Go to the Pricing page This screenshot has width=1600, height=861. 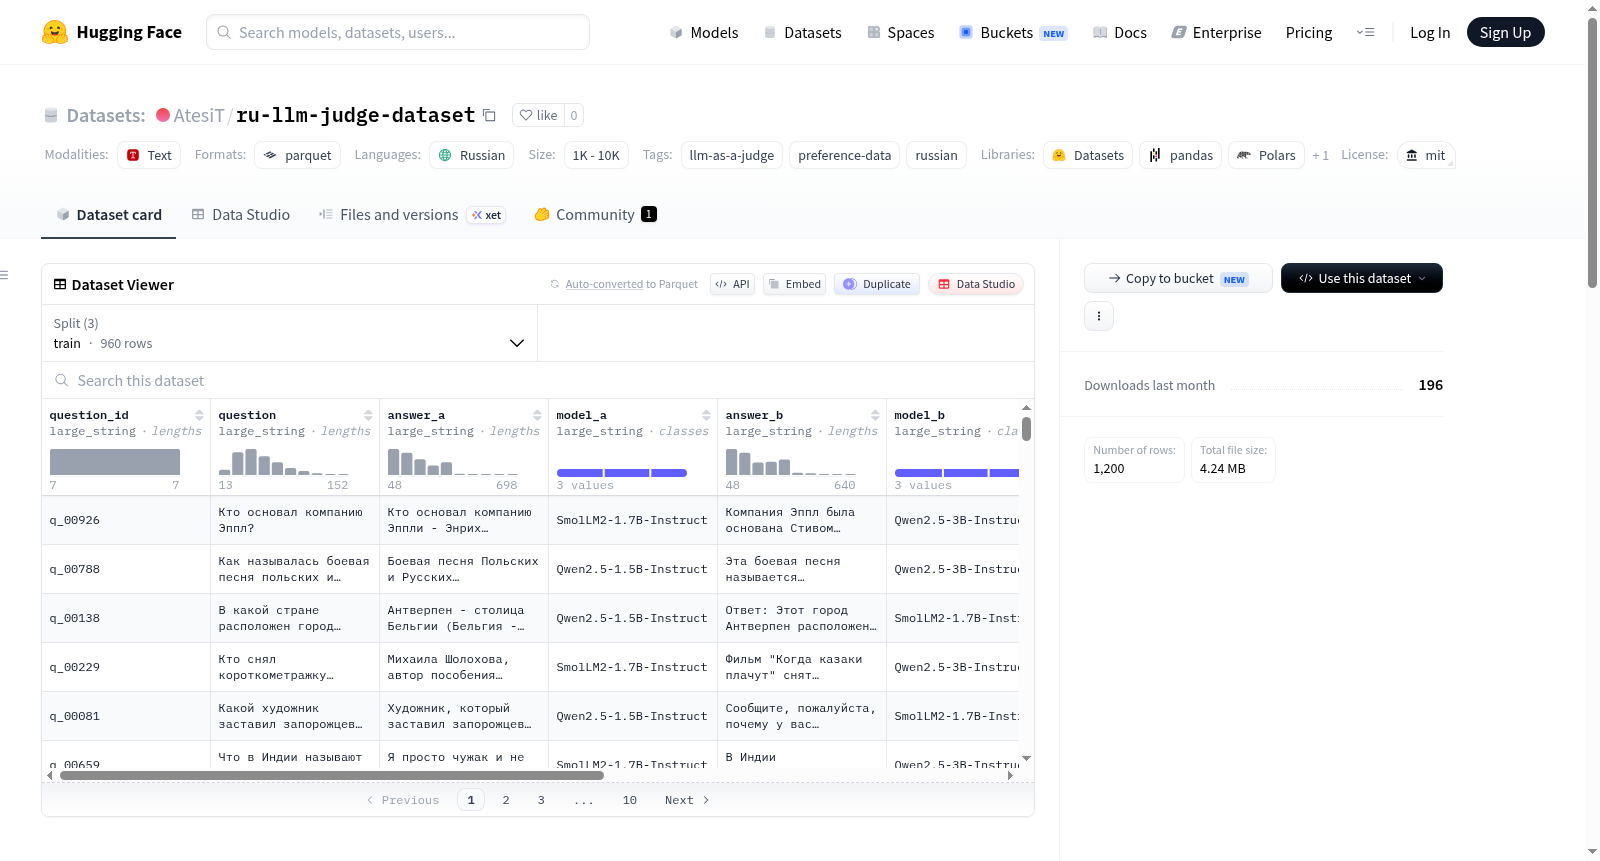click(x=1309, y=32)
